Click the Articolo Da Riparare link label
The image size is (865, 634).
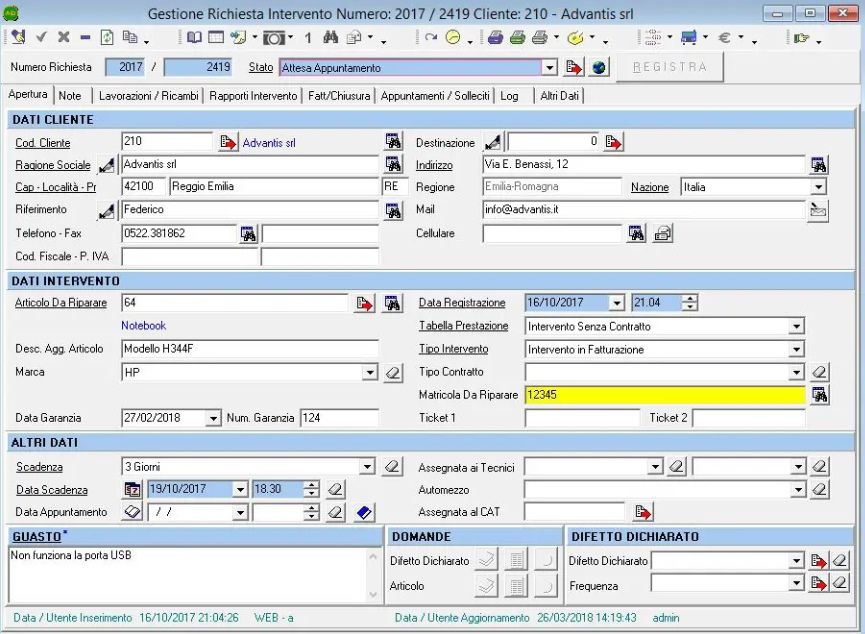(x=61, y=303)
